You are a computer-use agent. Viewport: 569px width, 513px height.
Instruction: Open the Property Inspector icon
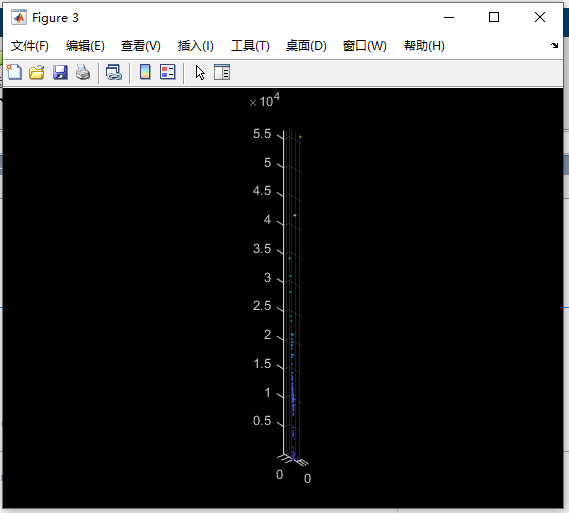click(222, 72)
